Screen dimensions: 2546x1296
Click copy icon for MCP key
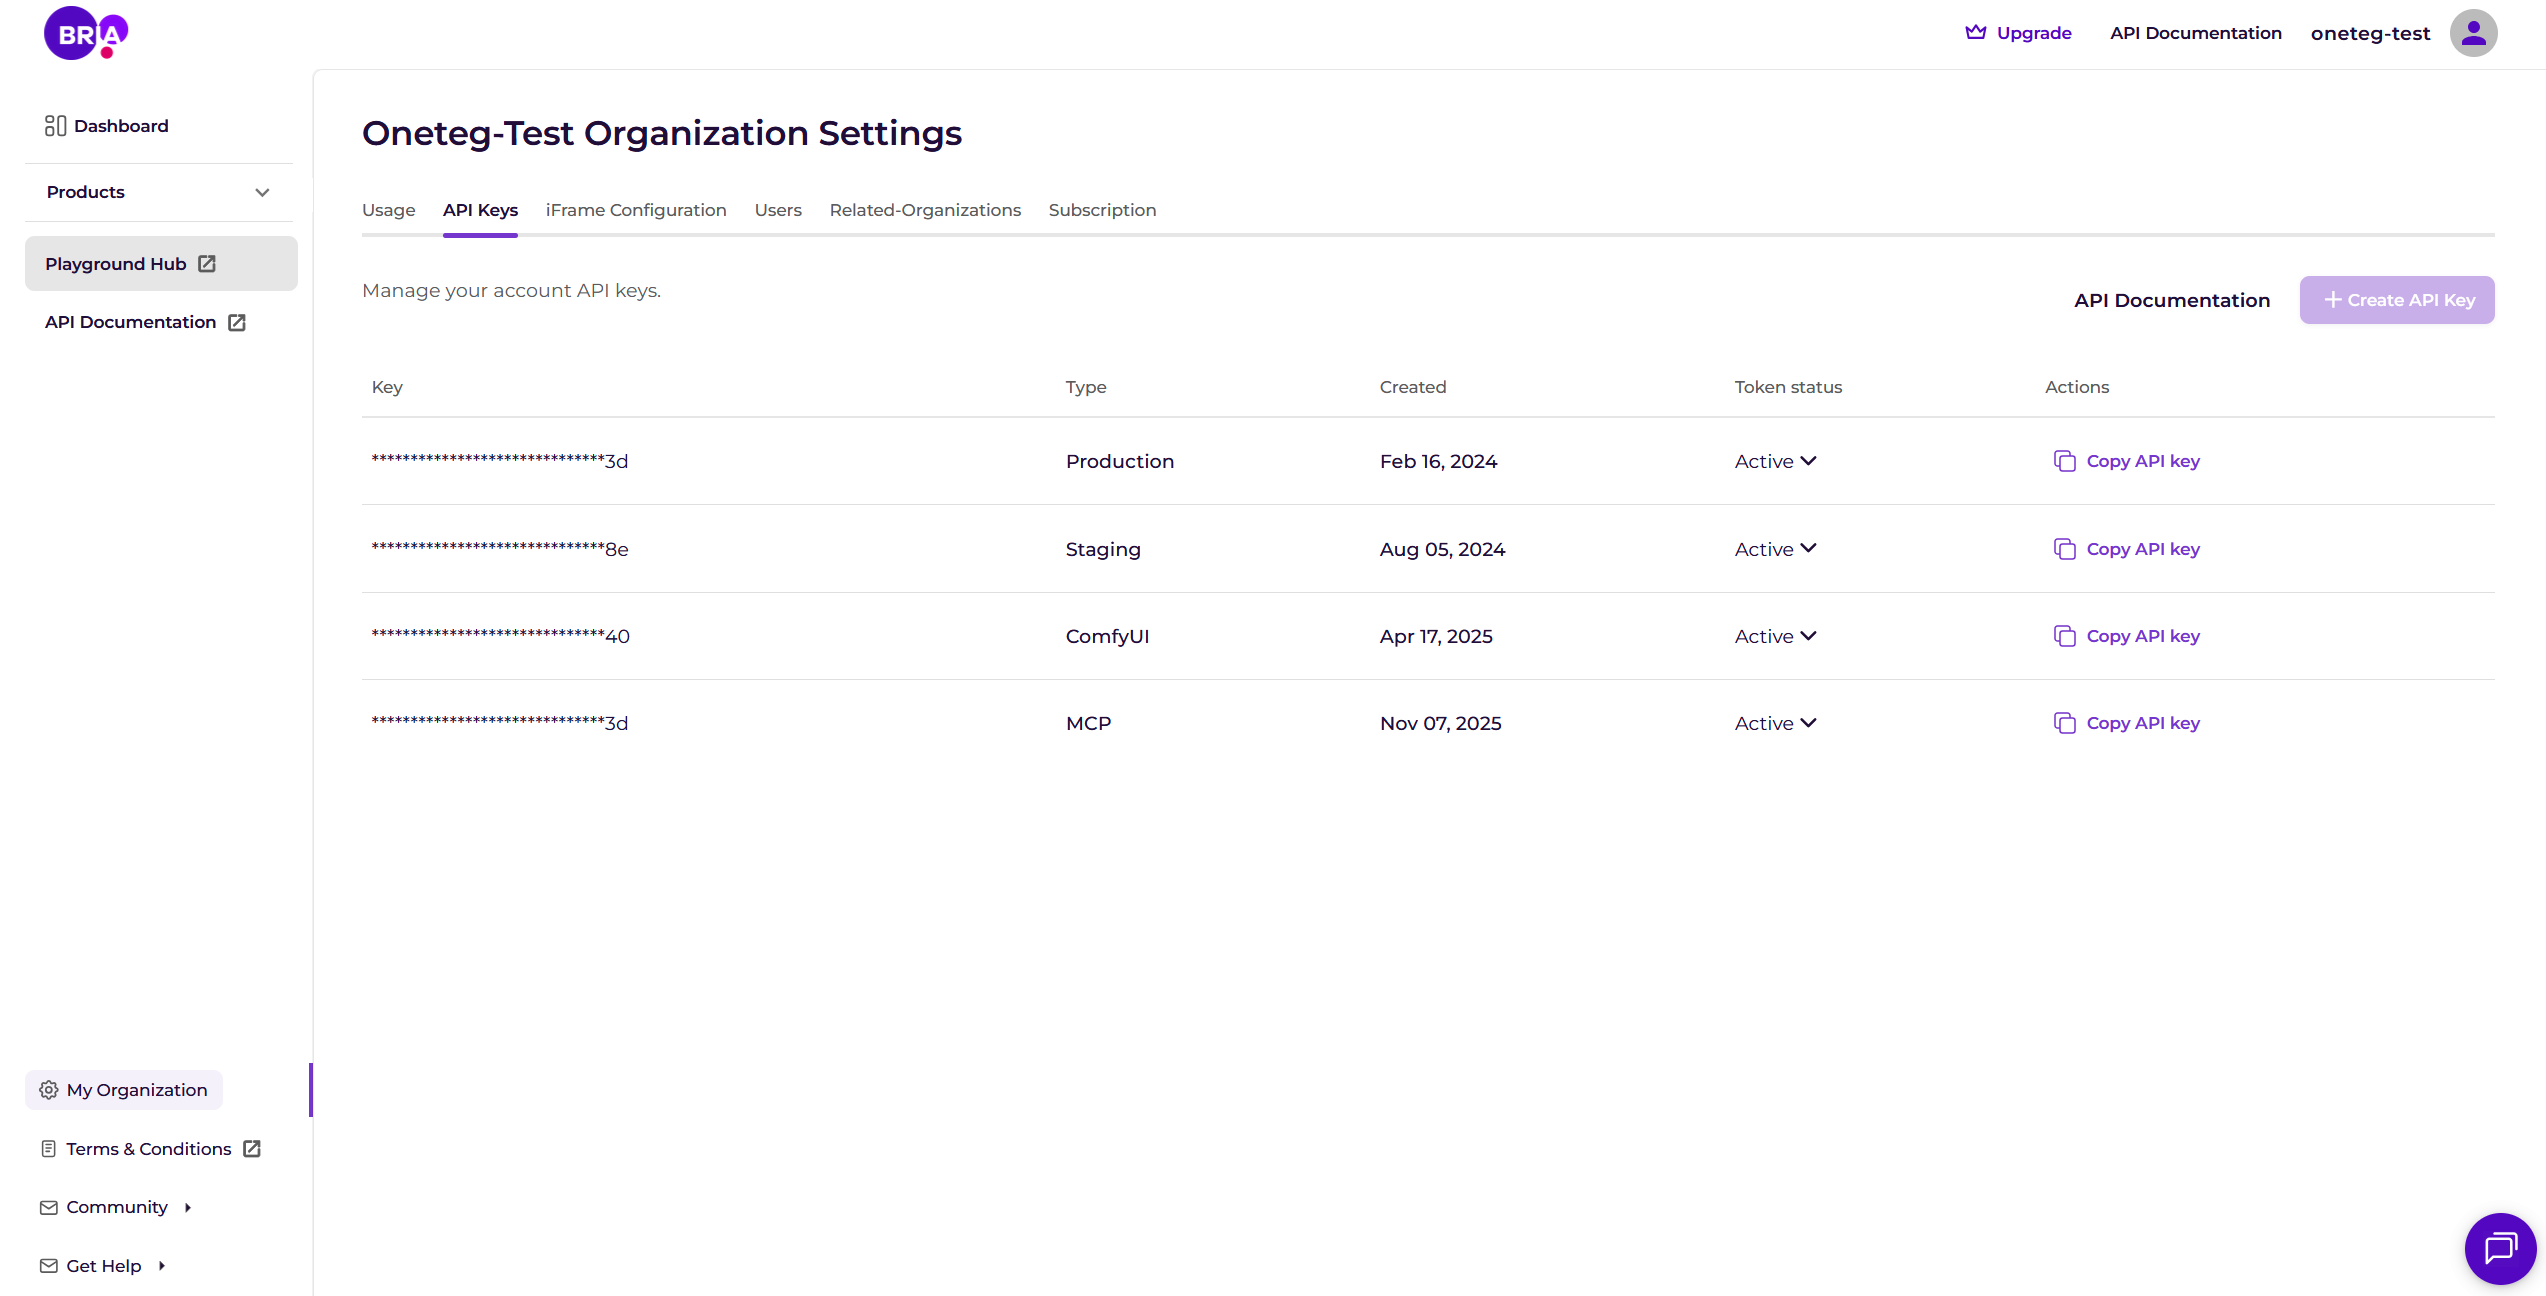(x=2064, y=723)
